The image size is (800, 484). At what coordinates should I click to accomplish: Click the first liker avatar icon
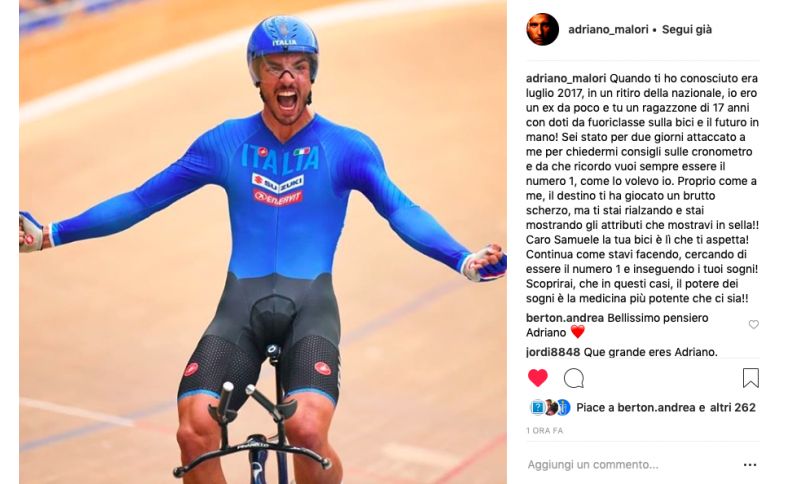tap(537, 407)
